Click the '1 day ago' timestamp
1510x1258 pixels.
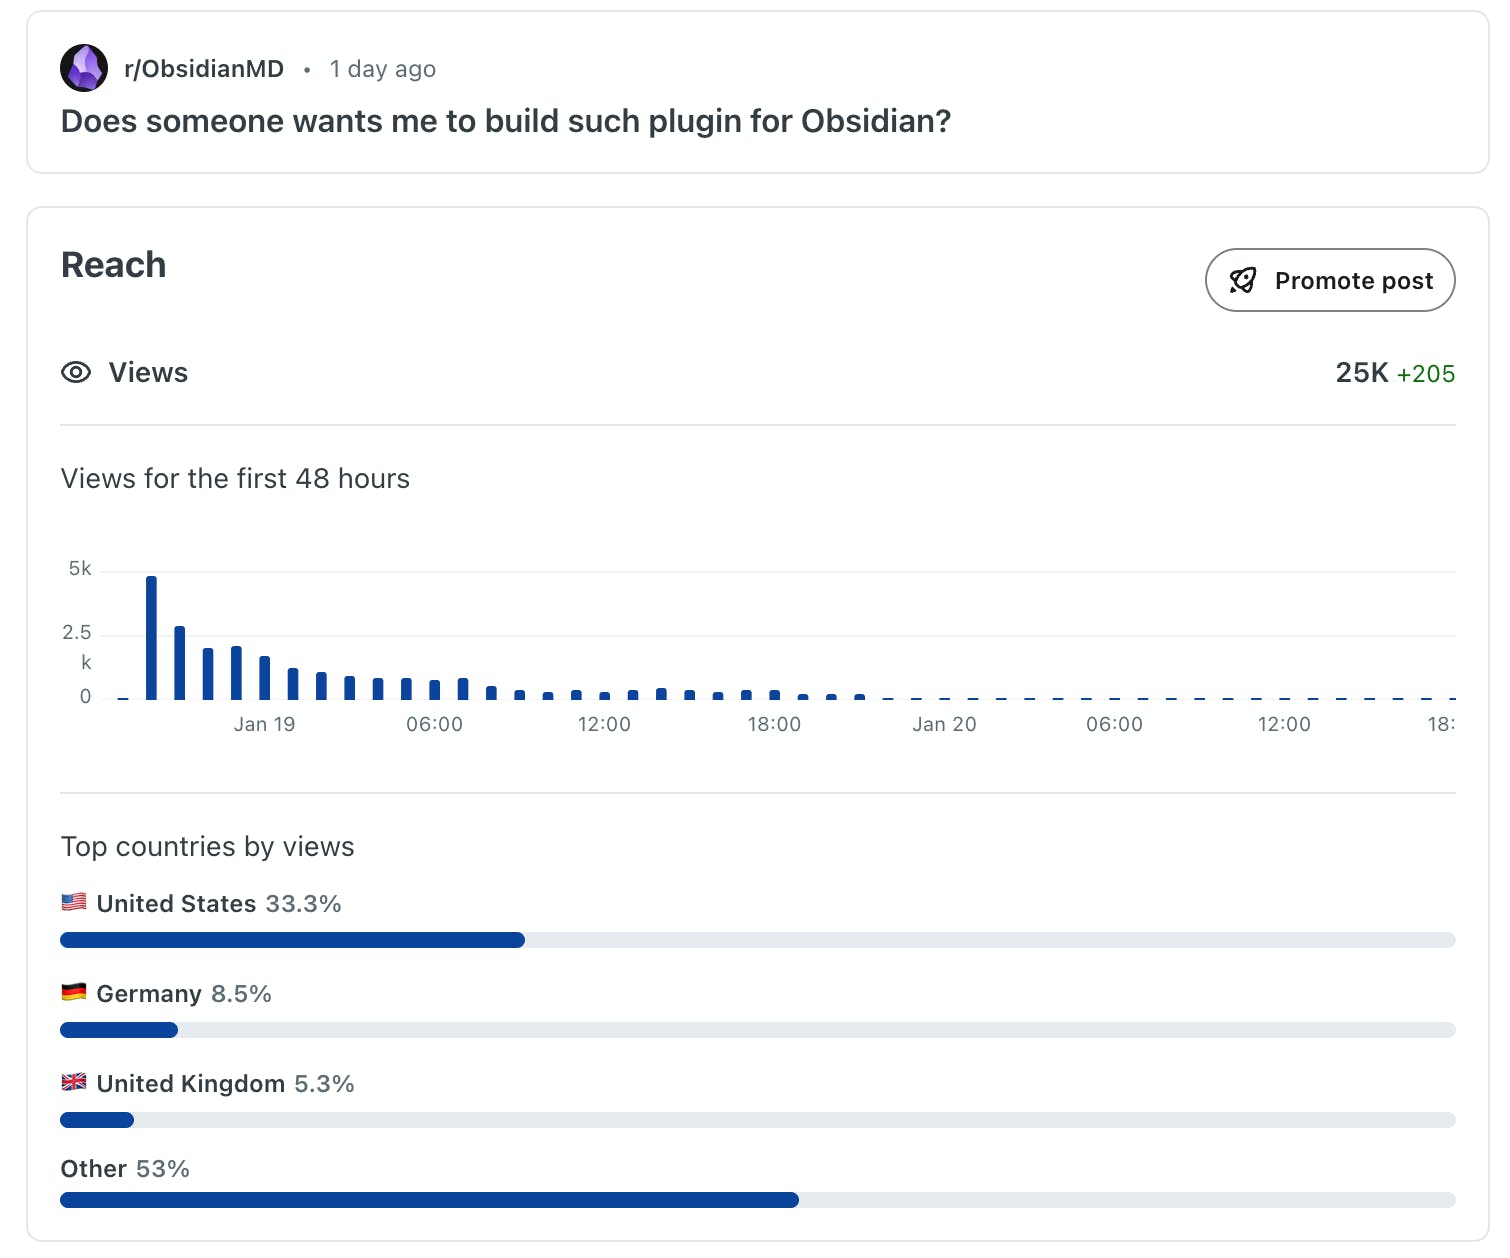pyautogui.click(x=382, y=69)
